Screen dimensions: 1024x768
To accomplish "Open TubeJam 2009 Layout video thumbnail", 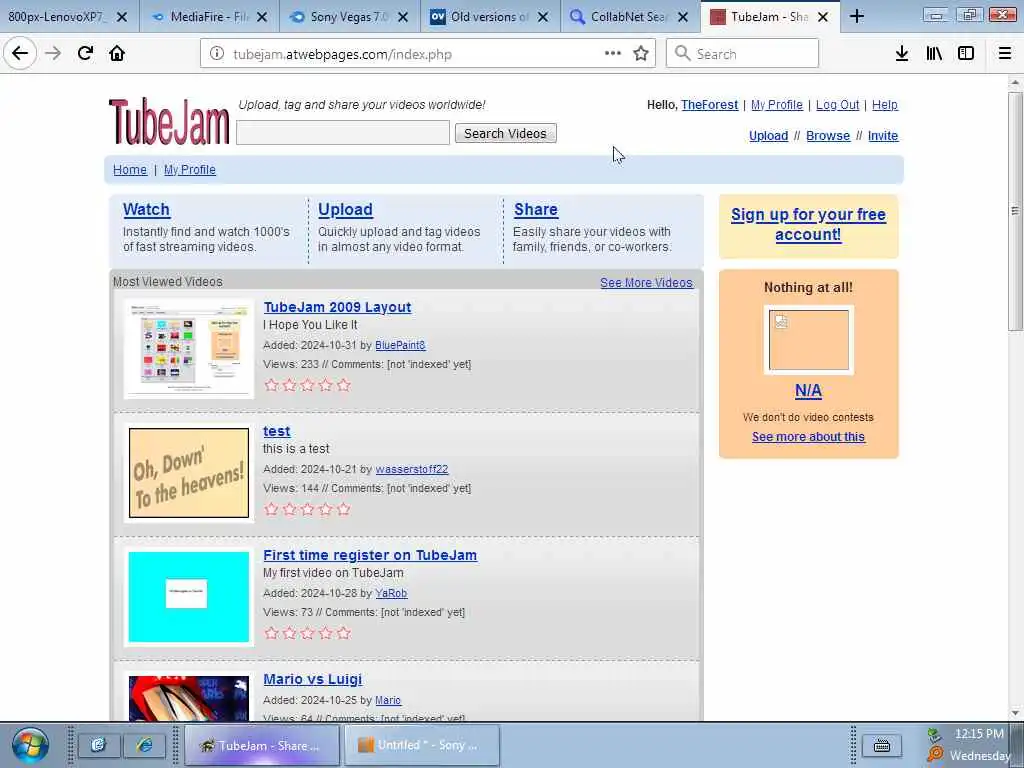I will pyautogui.click(x=189, y=349).
